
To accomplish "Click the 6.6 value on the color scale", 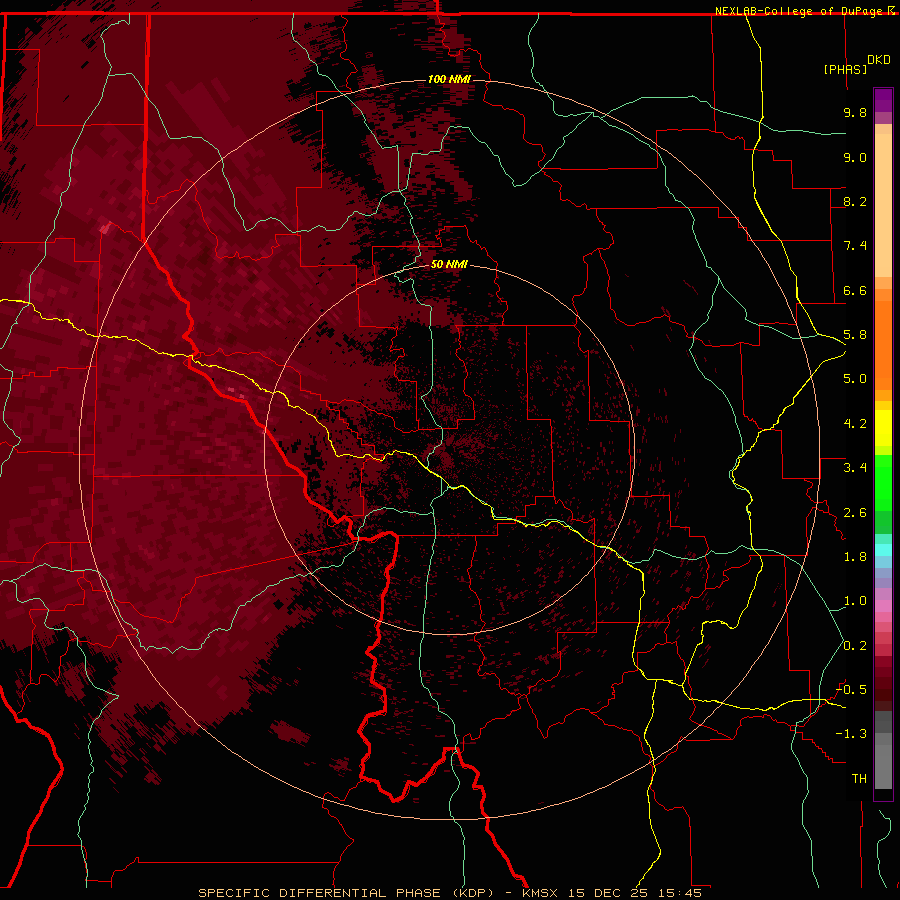I will coord(855,290).
